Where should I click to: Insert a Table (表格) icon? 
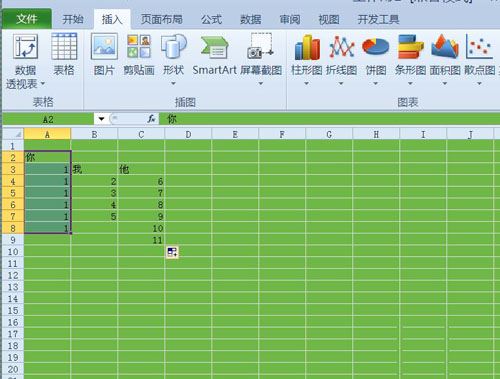coord(64,46)
